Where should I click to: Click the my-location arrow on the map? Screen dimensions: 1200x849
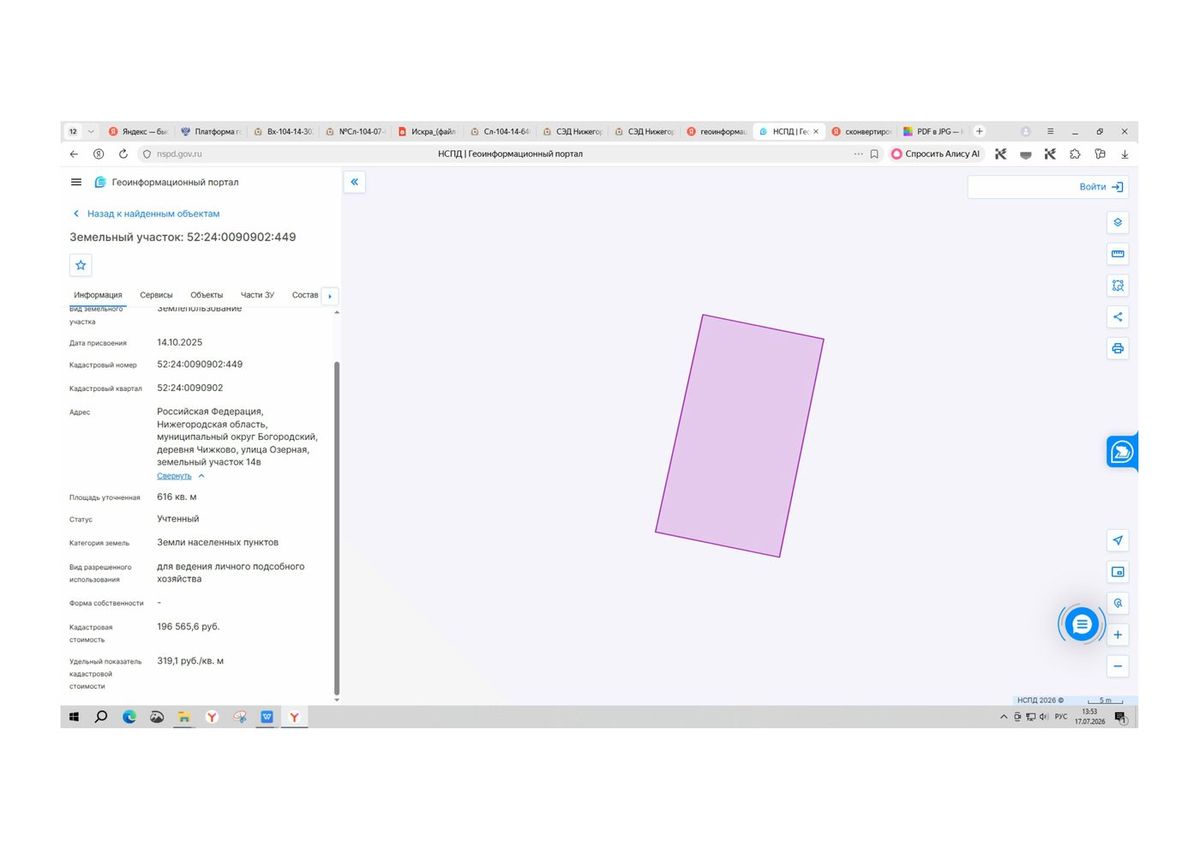(x=1118, y=541)
